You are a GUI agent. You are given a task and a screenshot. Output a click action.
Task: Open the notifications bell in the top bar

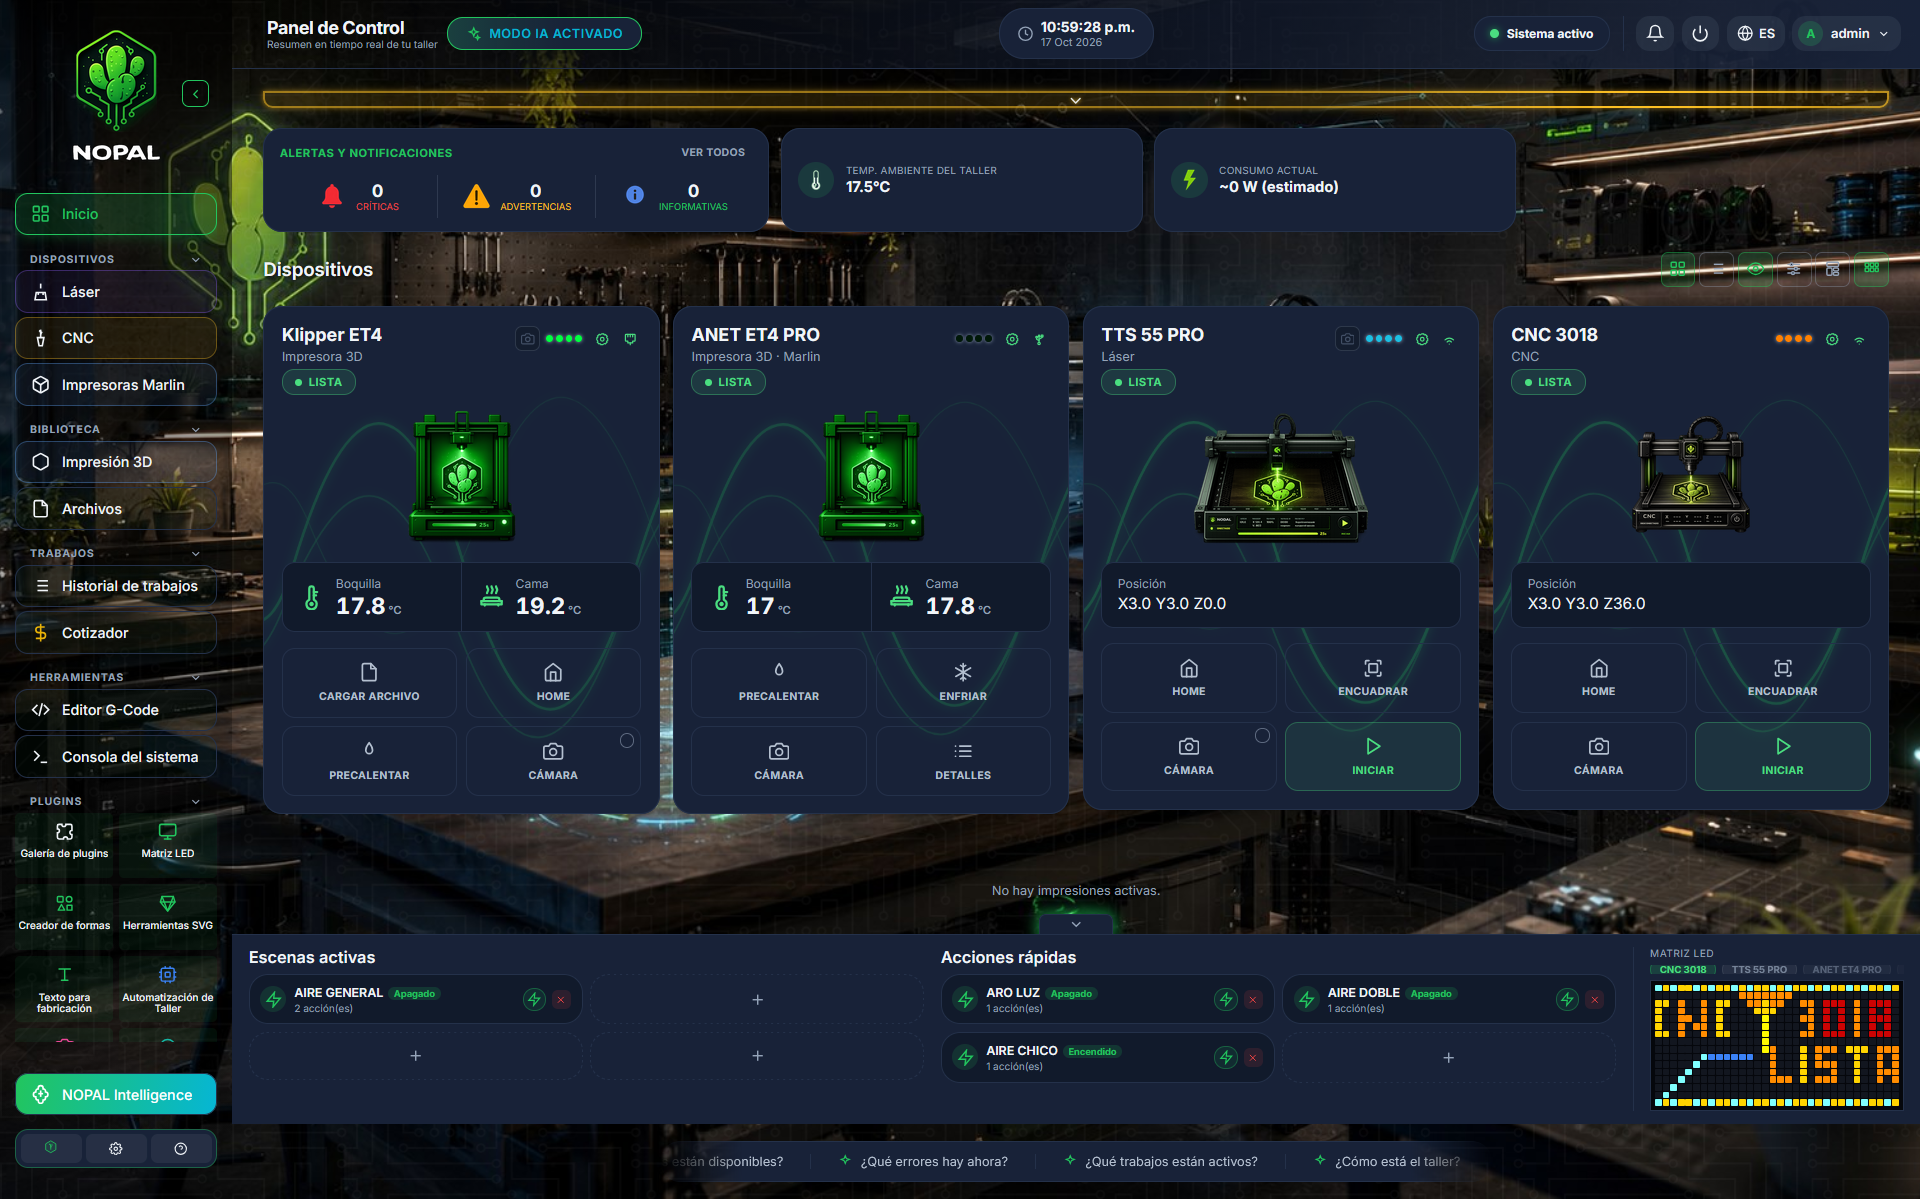click(1655, 33)
